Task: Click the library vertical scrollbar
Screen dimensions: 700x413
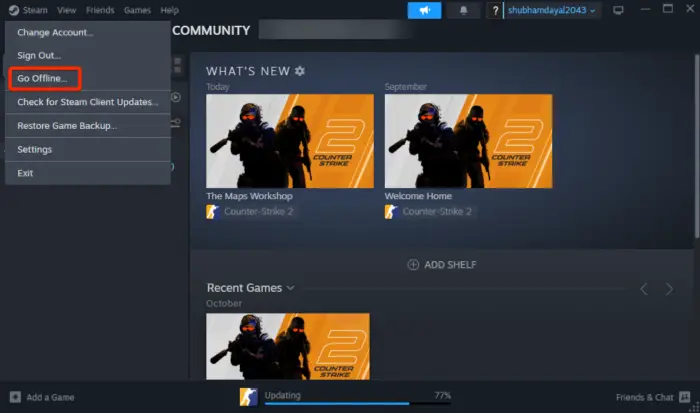Action: point(697,148)
